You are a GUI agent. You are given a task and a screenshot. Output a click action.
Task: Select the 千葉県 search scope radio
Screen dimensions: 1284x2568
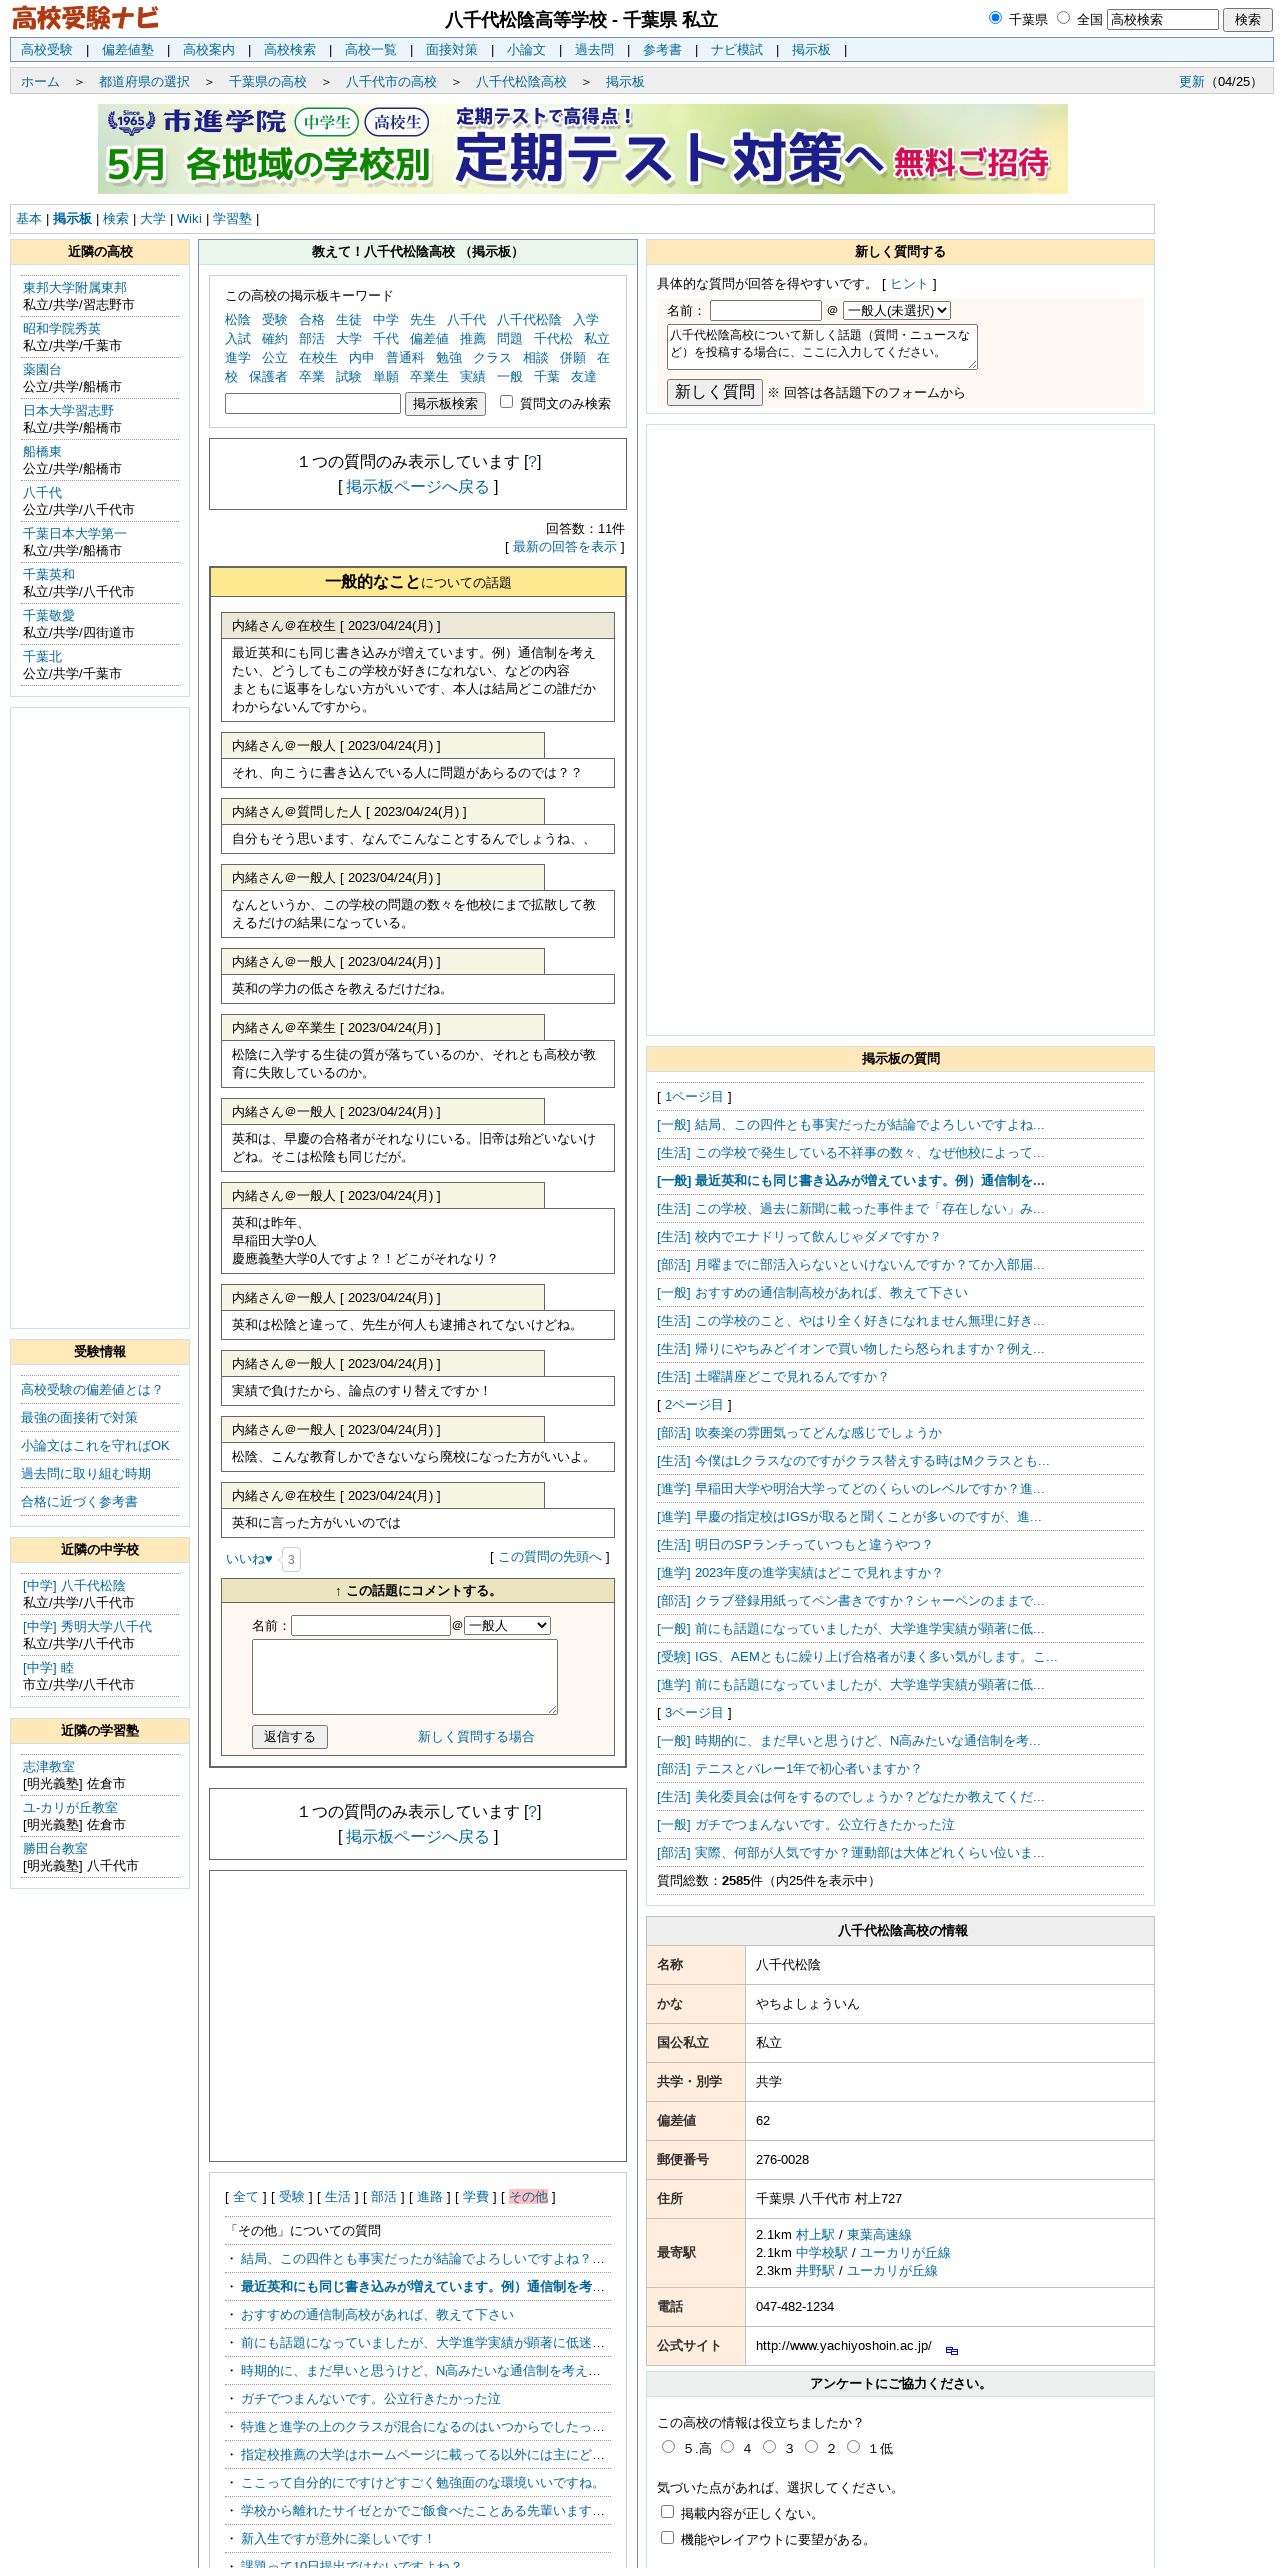995,18
